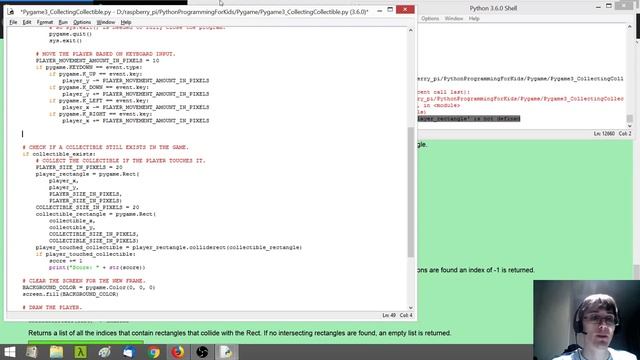Switch to Python IDLE taskbar icon
The height and width of the screenshot is (360, 640).
[x=226, y=352]
